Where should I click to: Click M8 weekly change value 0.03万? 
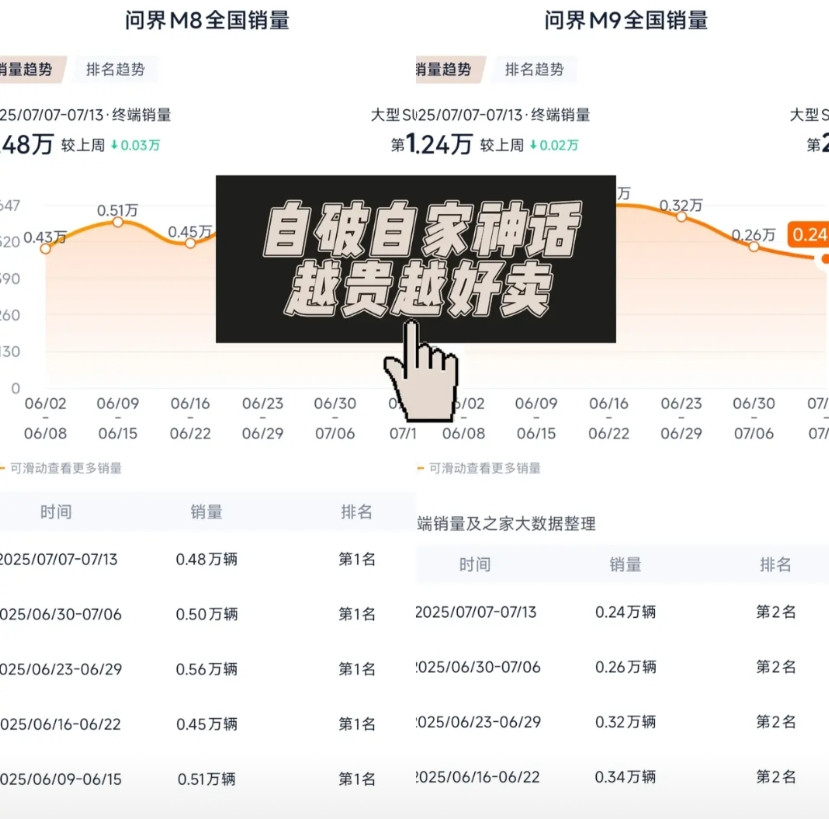(135, 145)
